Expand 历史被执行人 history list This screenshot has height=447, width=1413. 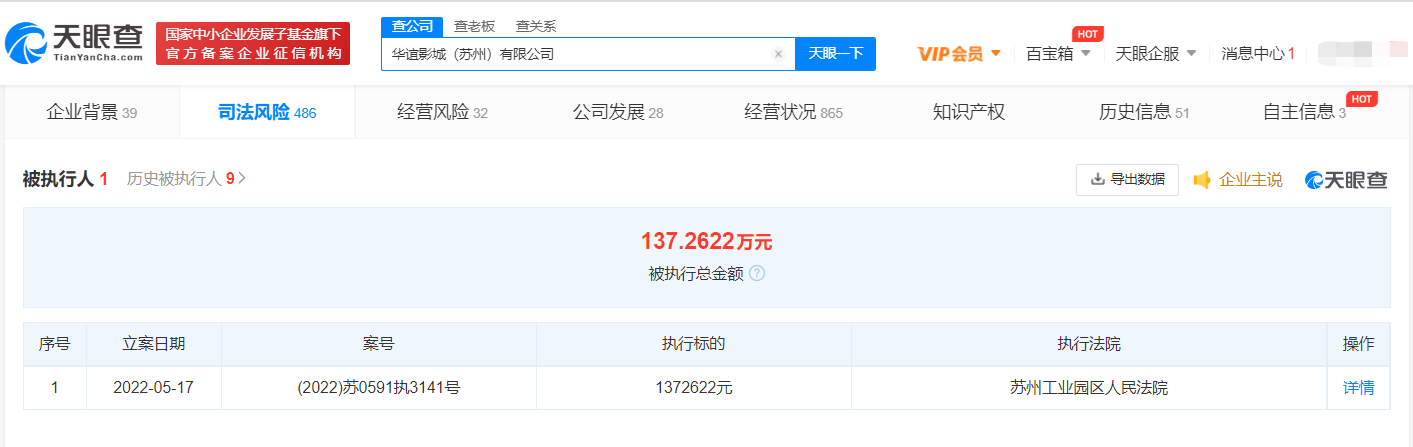(186, 179)
